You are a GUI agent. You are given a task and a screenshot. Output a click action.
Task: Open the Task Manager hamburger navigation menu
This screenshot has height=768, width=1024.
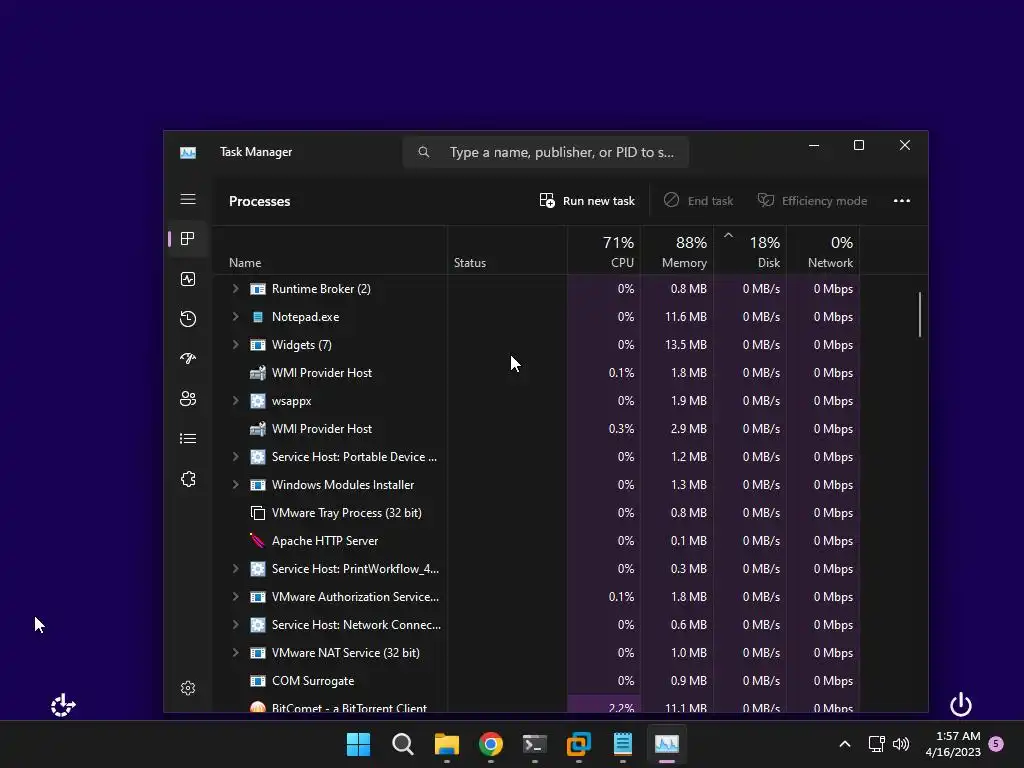(x=188, y=199)
